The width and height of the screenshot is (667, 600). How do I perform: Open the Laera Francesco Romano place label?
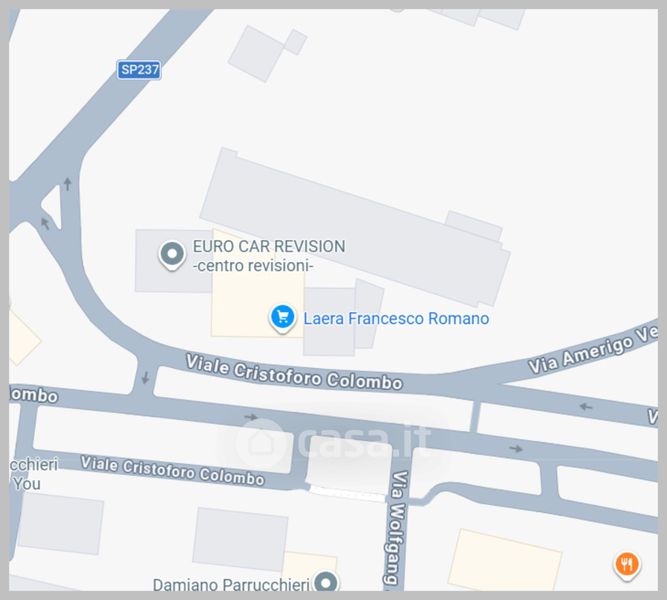pos(396,319)
